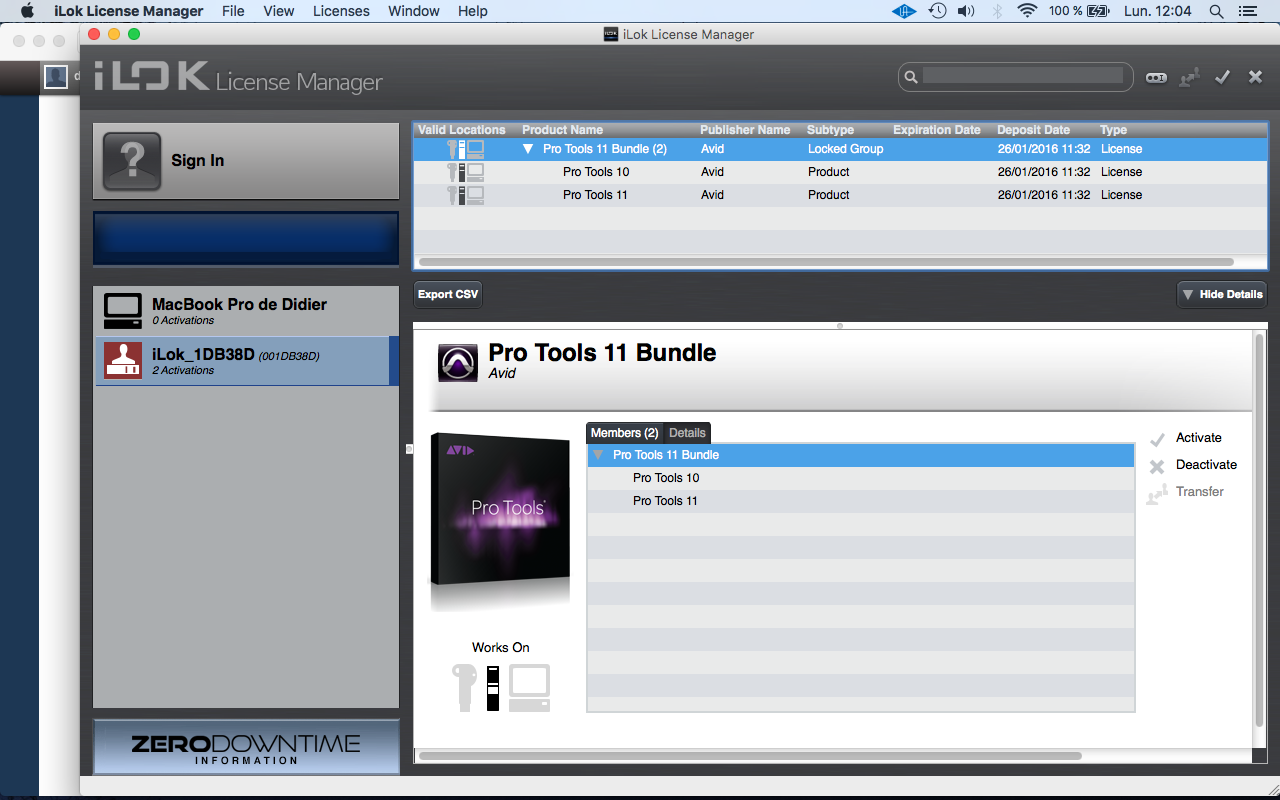Image resolution: width=1280 pixels, height=800 pixels.
Task: Click Locked Group subtype cell
Action: point(846,149)
